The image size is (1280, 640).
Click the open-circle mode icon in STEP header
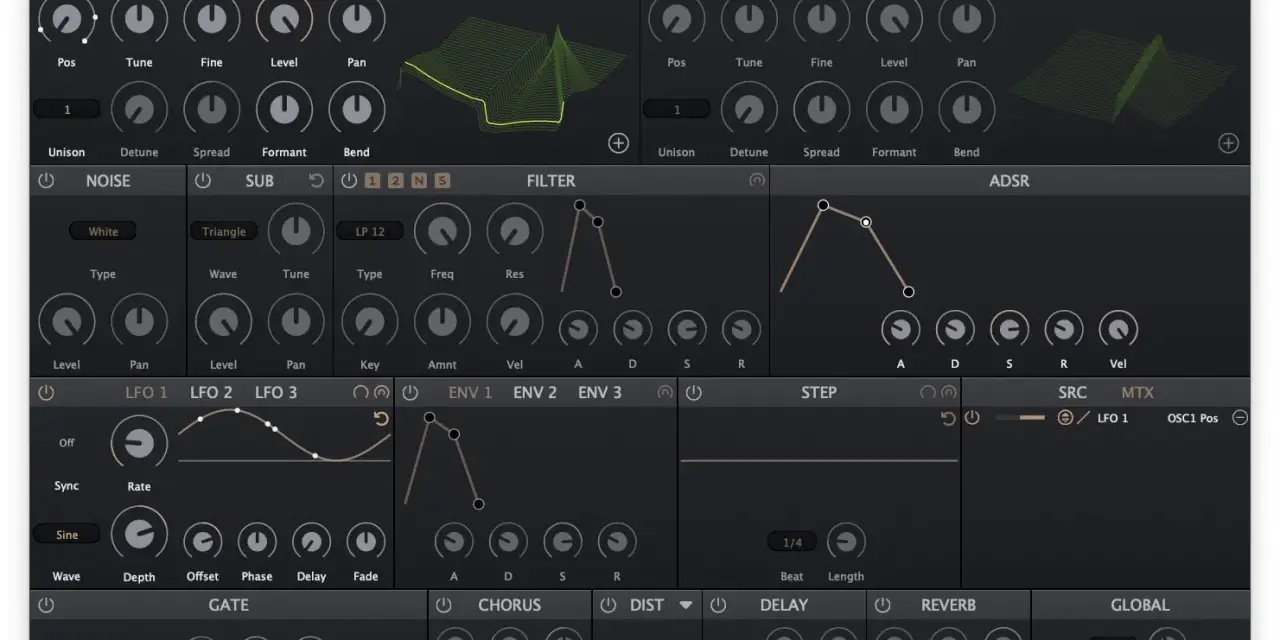coord(928,393)
